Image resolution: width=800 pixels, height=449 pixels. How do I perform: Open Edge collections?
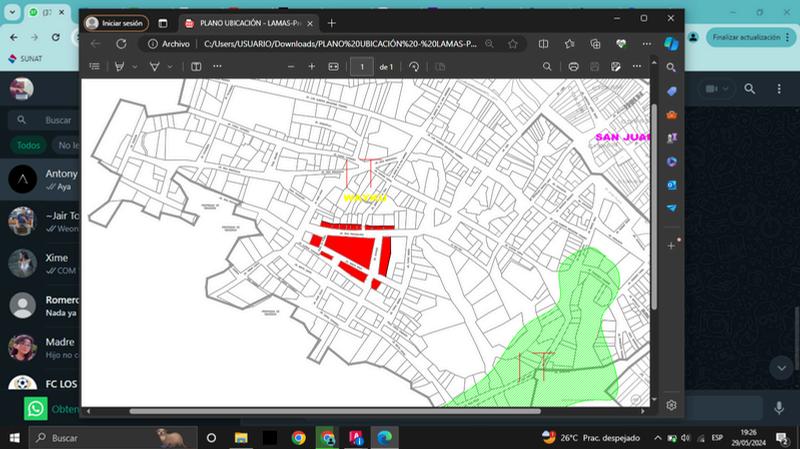coord(595,44)
